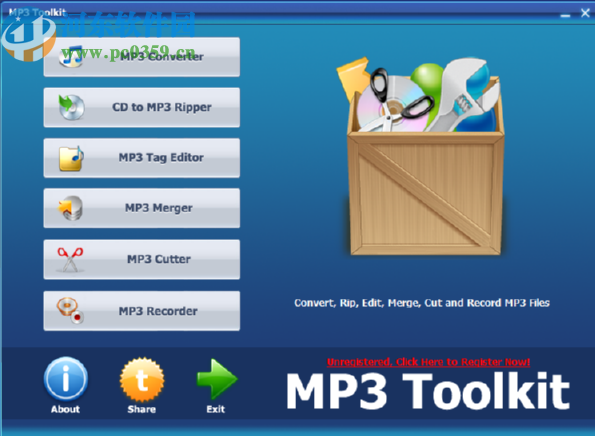Click the green Exit arrow icon

[217, 379]
